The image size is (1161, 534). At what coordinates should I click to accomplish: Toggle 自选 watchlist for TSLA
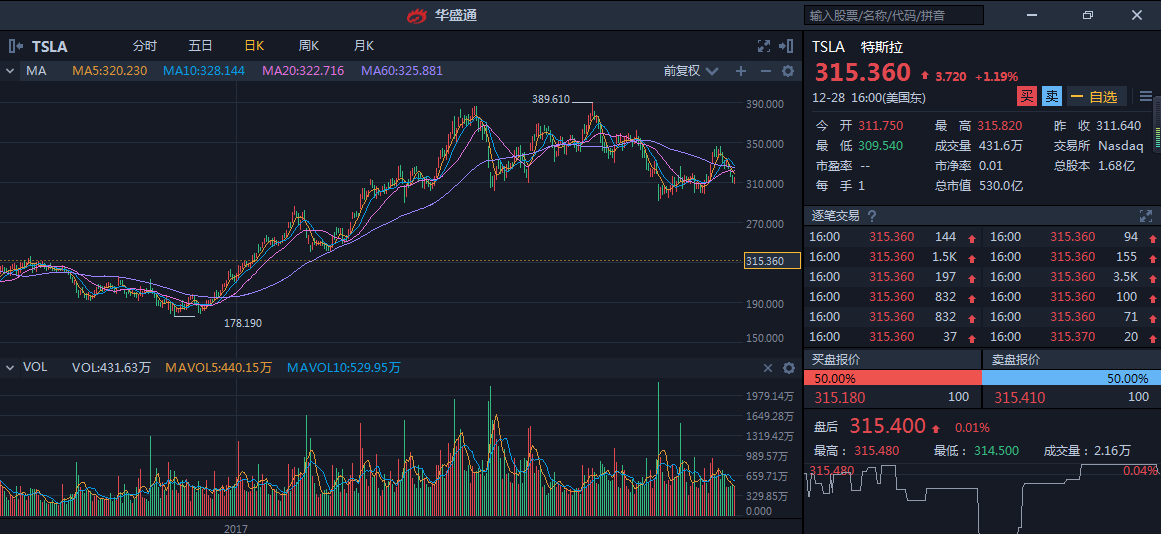[1094, 97]
